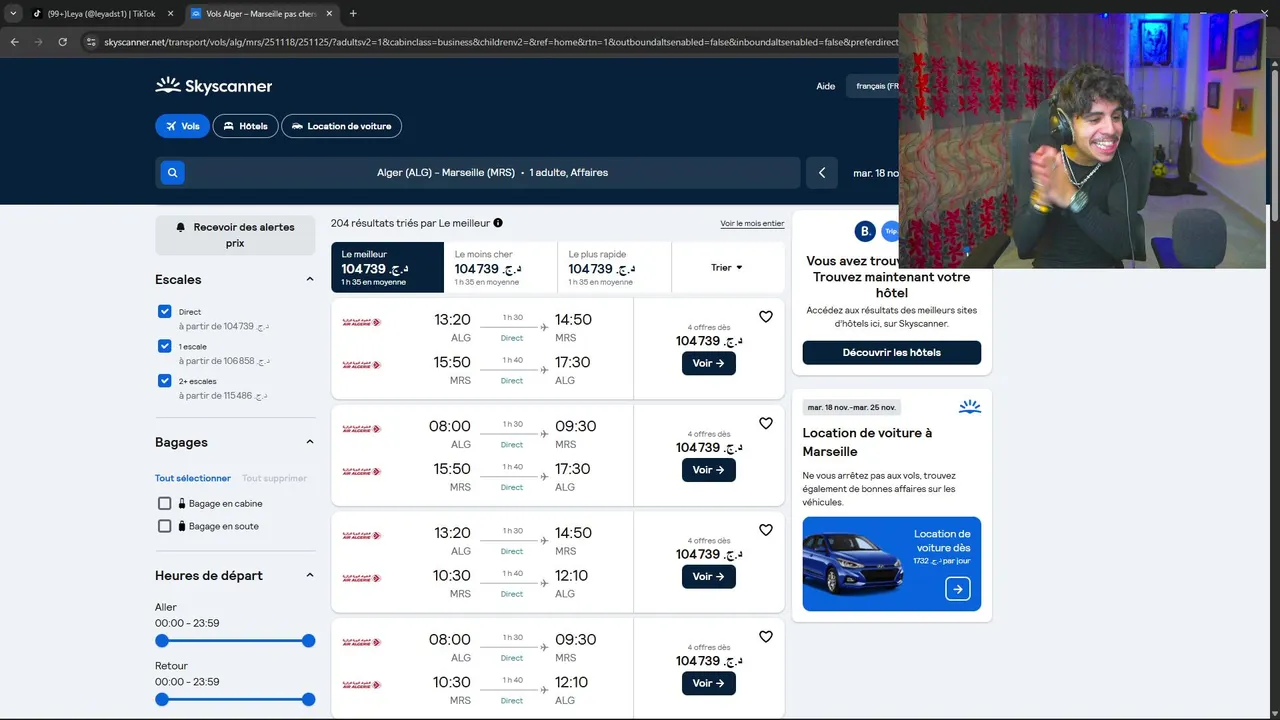Save the 08:00–09:30 / 15:50–17:30 flight heart
The width and height of the screenshot is (1280, 720).
[766, 423]
